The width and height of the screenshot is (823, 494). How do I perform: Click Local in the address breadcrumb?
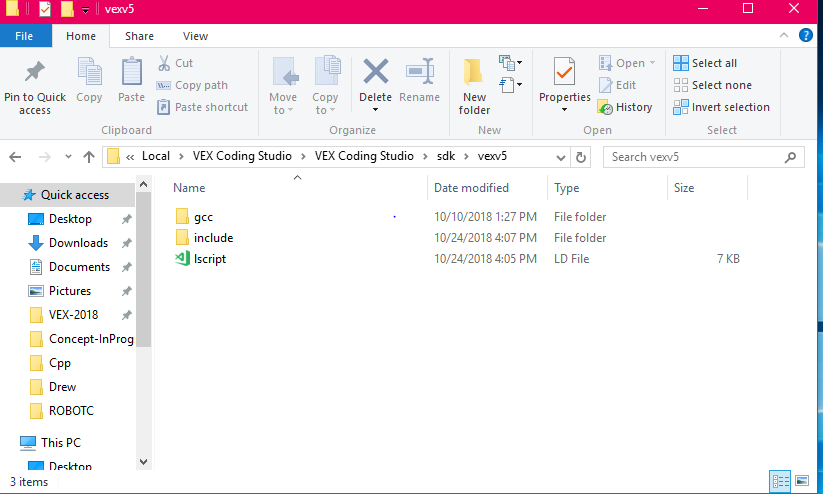[x=156, y=156]
